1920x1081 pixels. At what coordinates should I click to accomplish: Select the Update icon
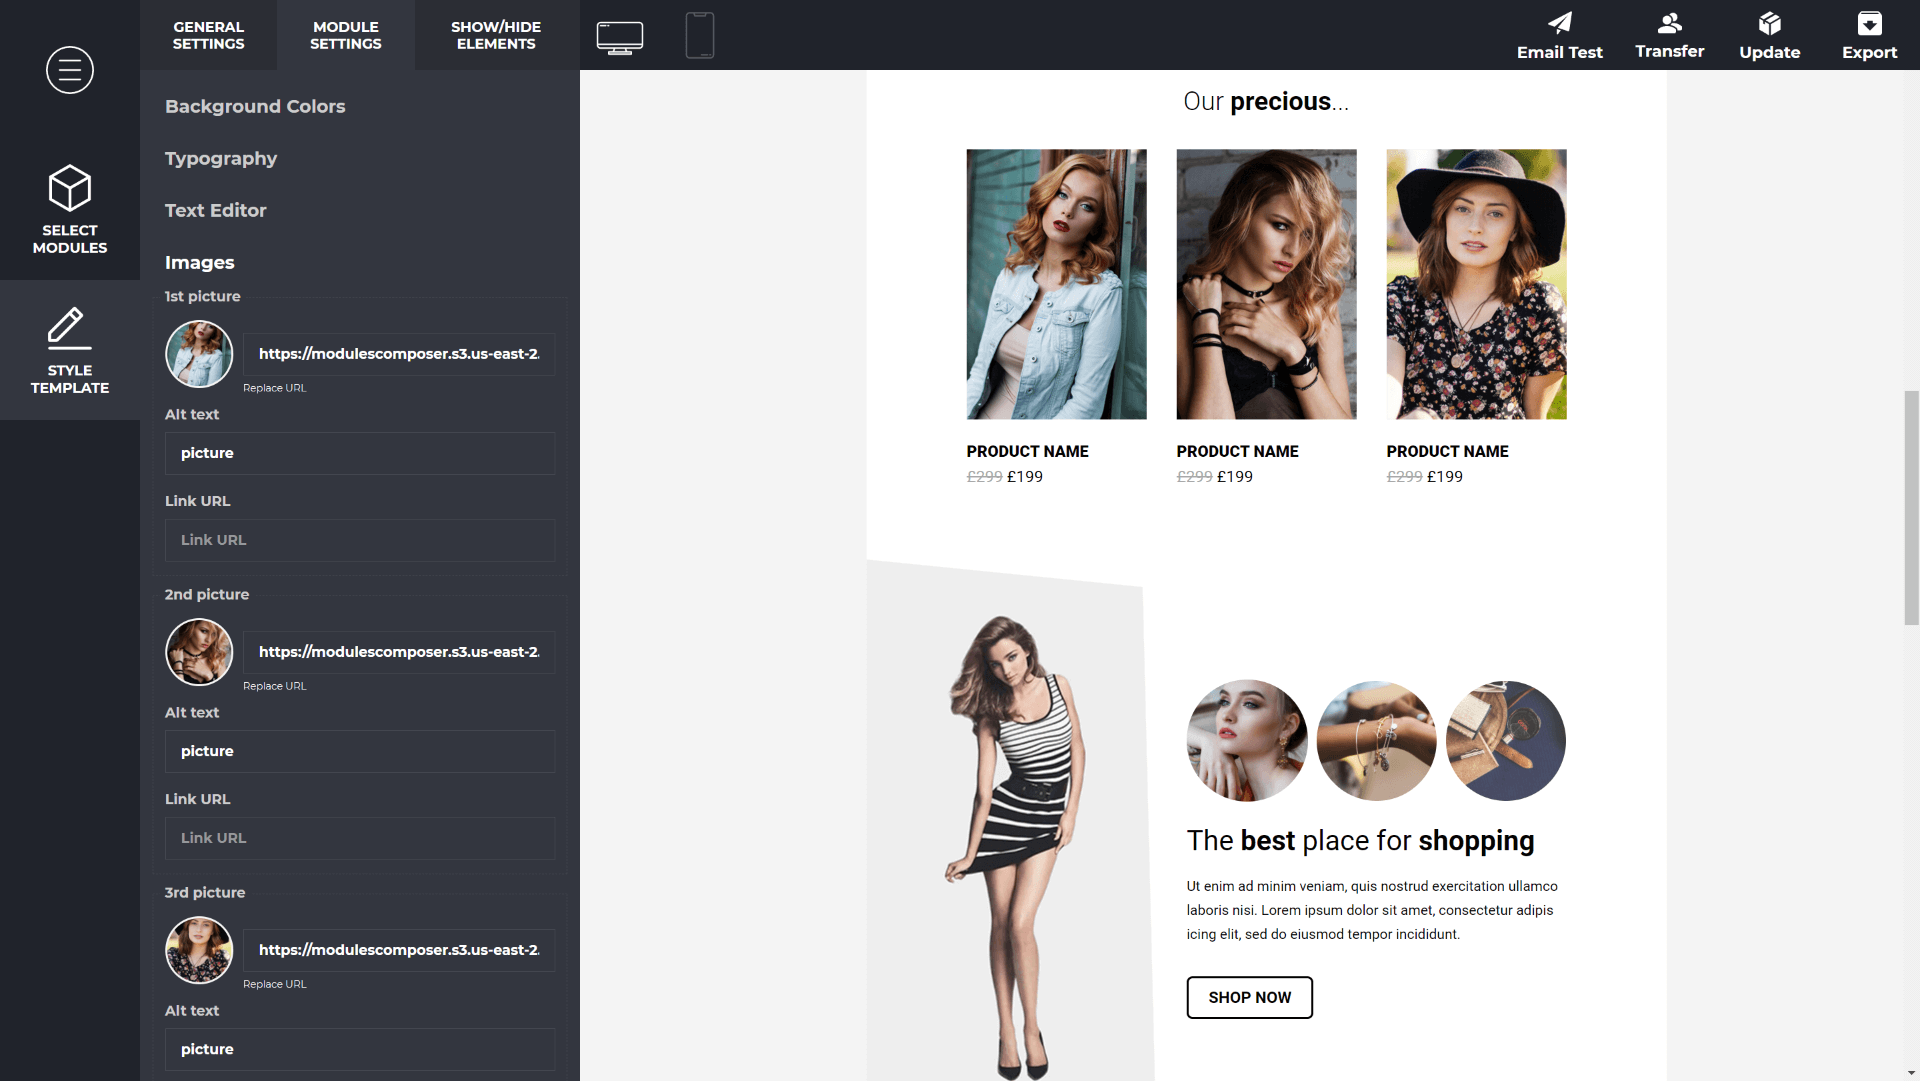(x=1769, y=35)
